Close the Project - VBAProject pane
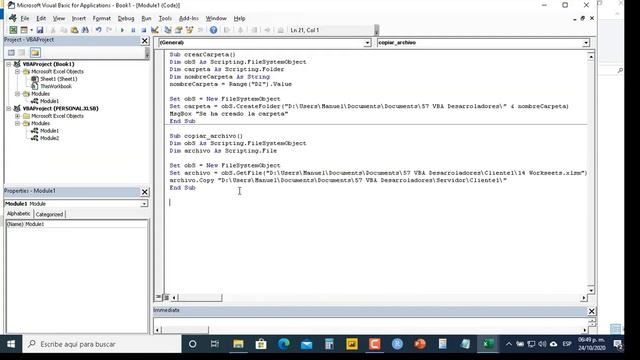Image resolution: width=640 pixels, height=360 pixels. pyautogui.click(x=144, y=41)
